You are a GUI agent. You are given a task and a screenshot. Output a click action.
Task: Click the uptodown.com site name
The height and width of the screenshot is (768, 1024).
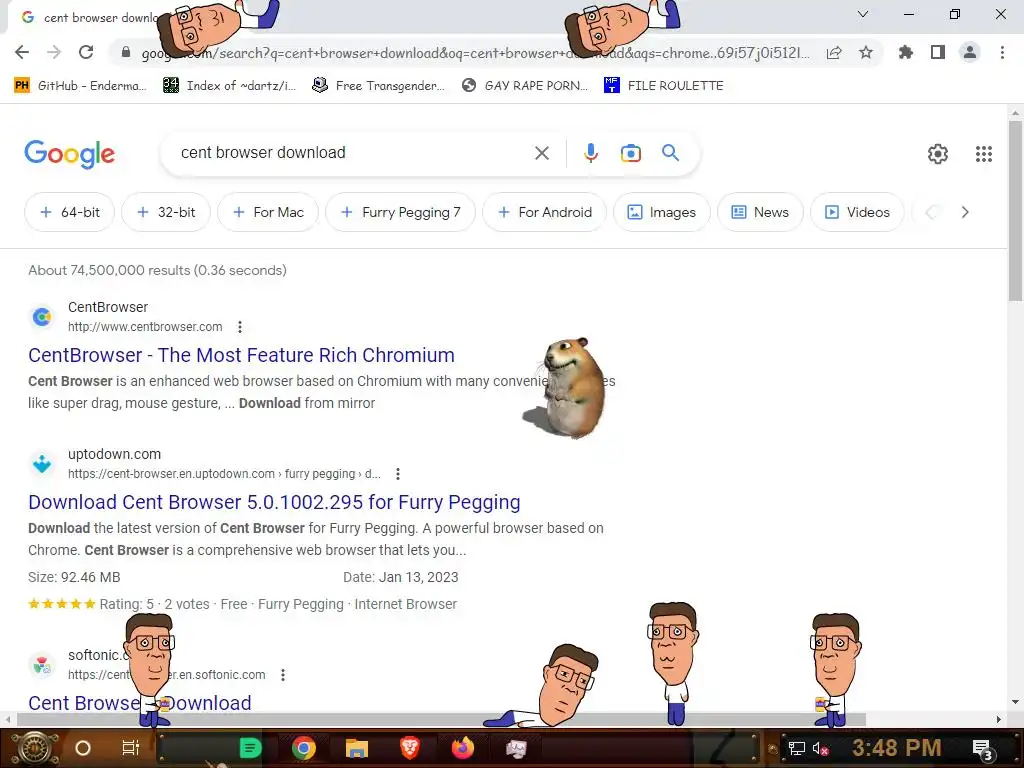click(114, 454)
